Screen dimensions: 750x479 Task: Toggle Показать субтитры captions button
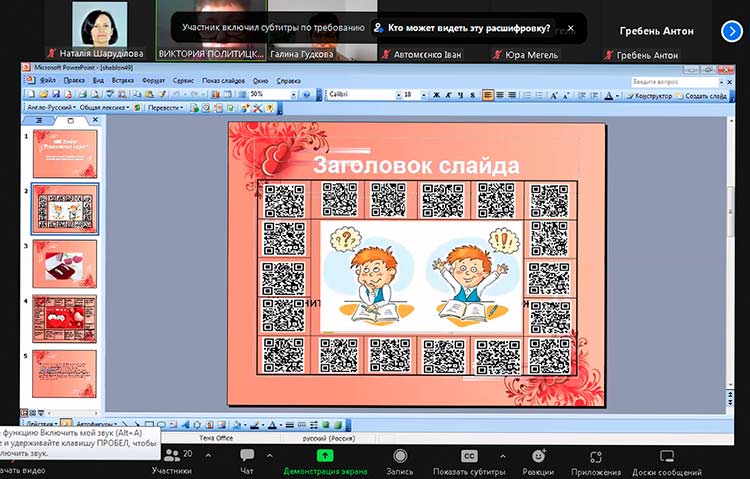(x=468, y=460)
